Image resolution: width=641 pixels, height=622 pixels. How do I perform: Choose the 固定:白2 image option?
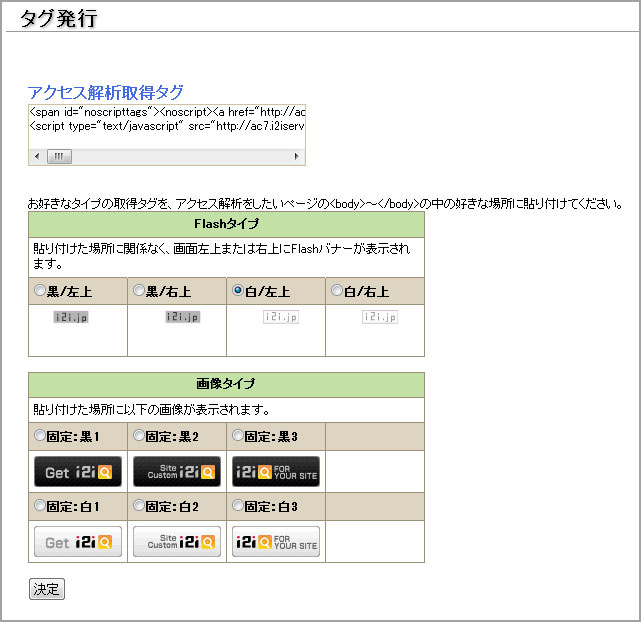[139, 506]
